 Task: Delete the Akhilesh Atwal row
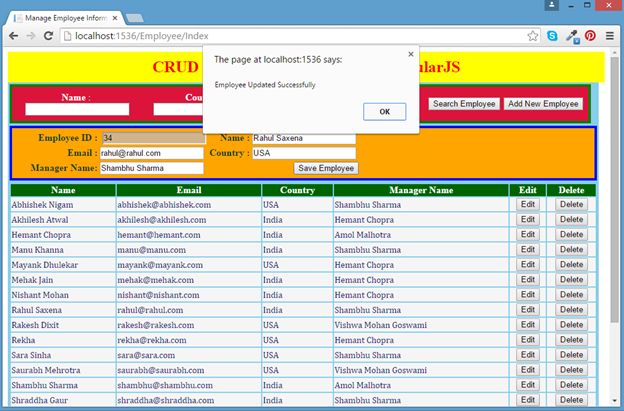[x=571, y=220]
